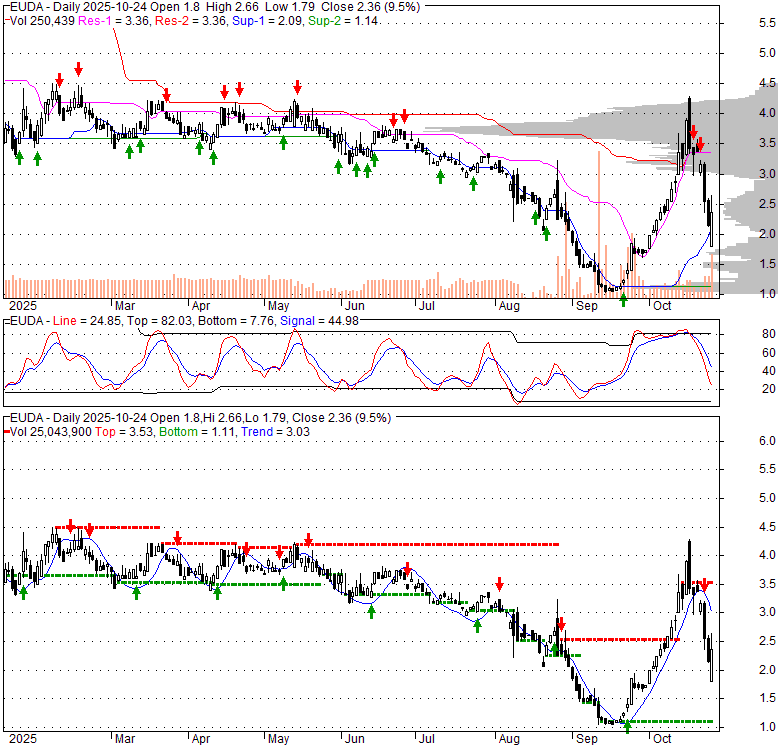Screen dimensions: 780x745
Task: Click the Line = 24.85 oscillator label
Action: [70, 321]
